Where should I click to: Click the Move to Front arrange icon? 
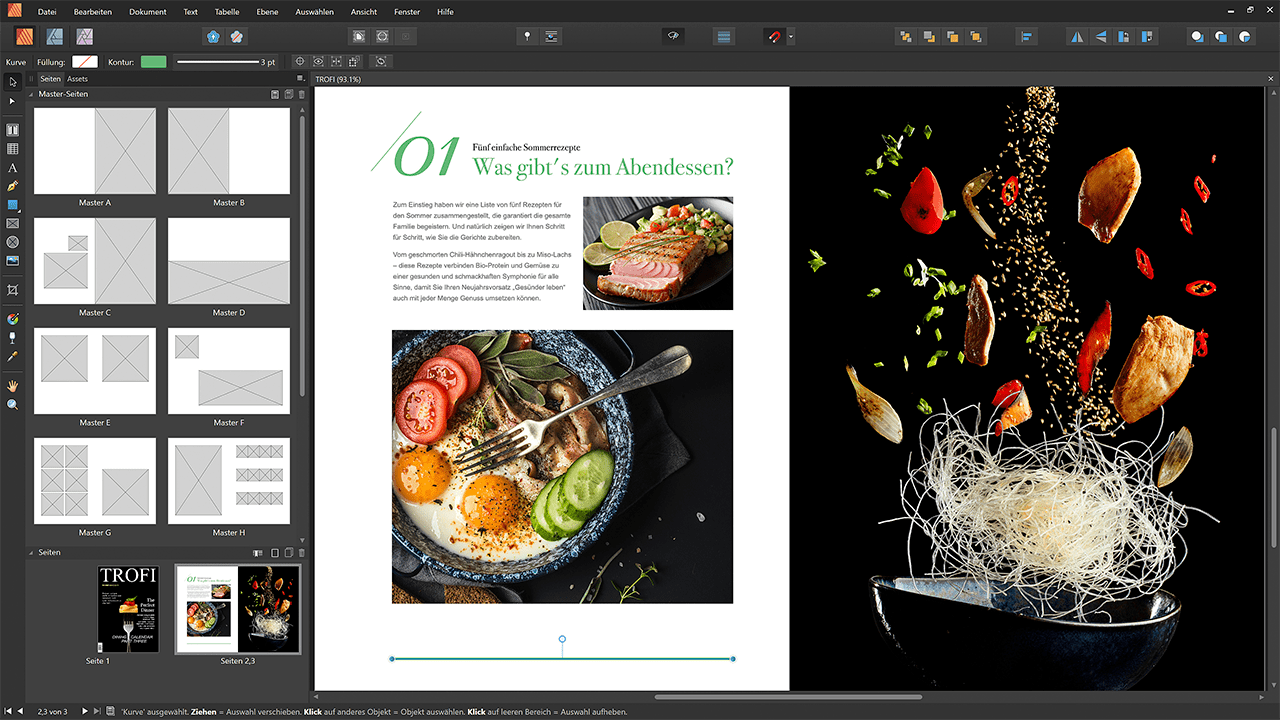tap(976, 37)
